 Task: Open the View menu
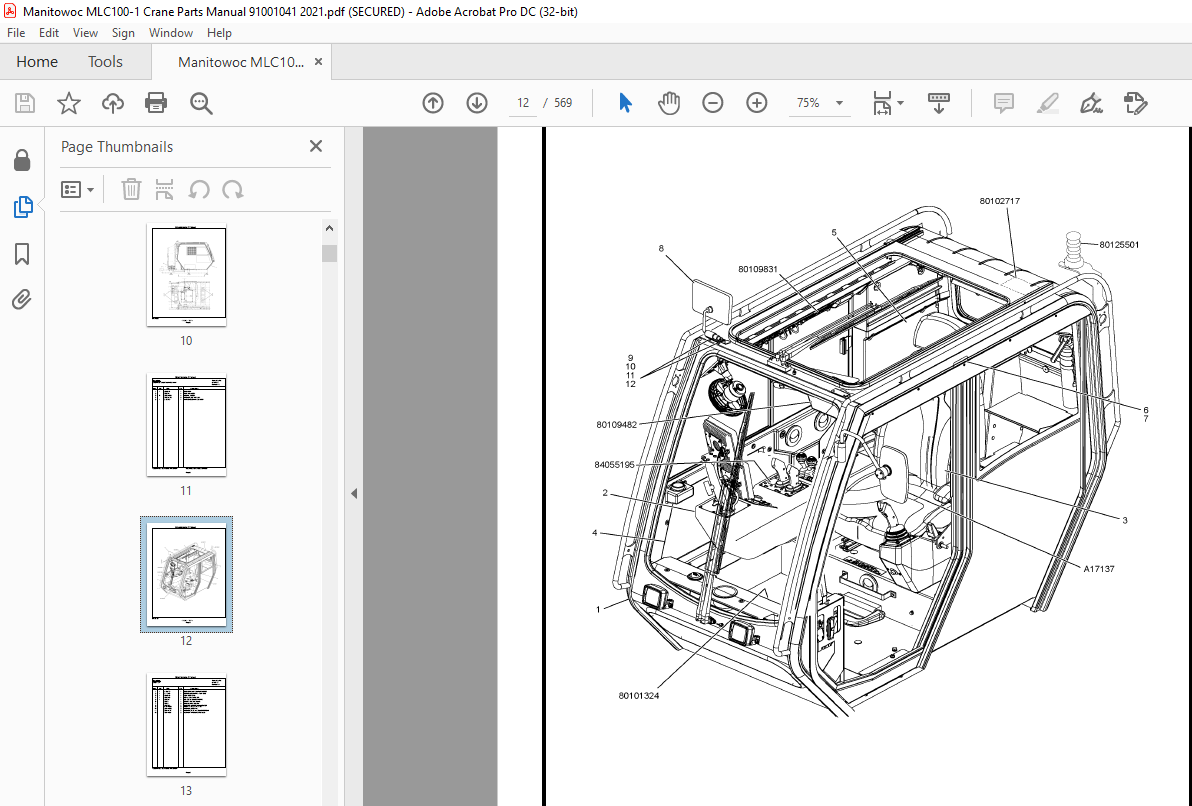tap(85, 33)
